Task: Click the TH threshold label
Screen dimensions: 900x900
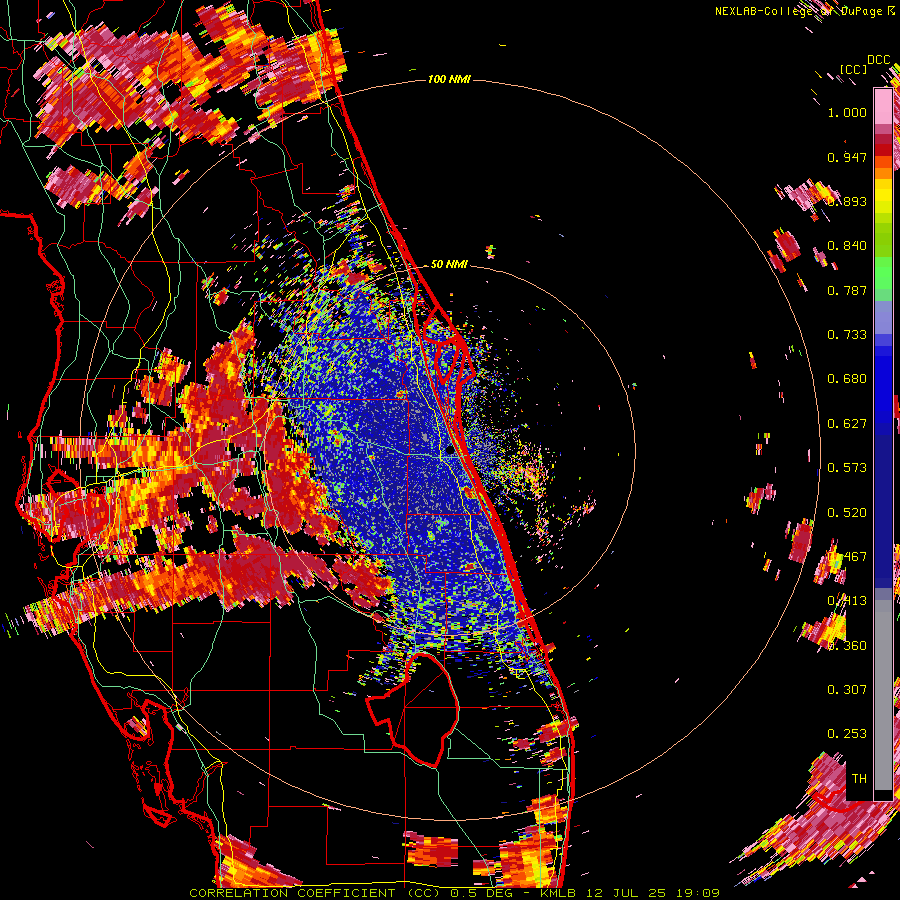Action: click(x=859, y=779)
